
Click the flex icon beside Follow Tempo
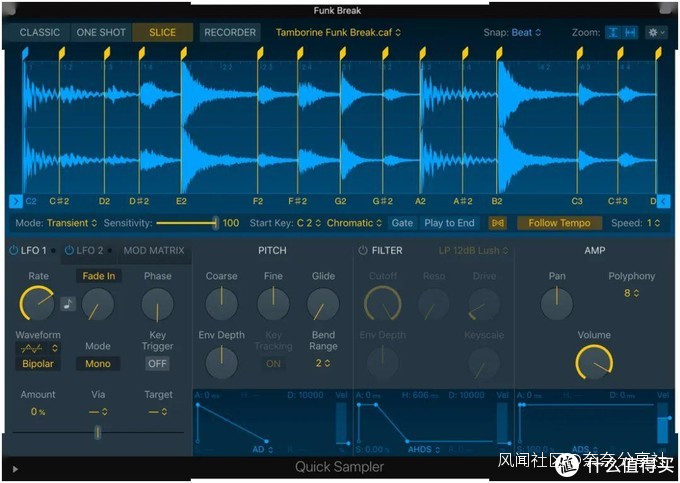(x=497, y=223)
